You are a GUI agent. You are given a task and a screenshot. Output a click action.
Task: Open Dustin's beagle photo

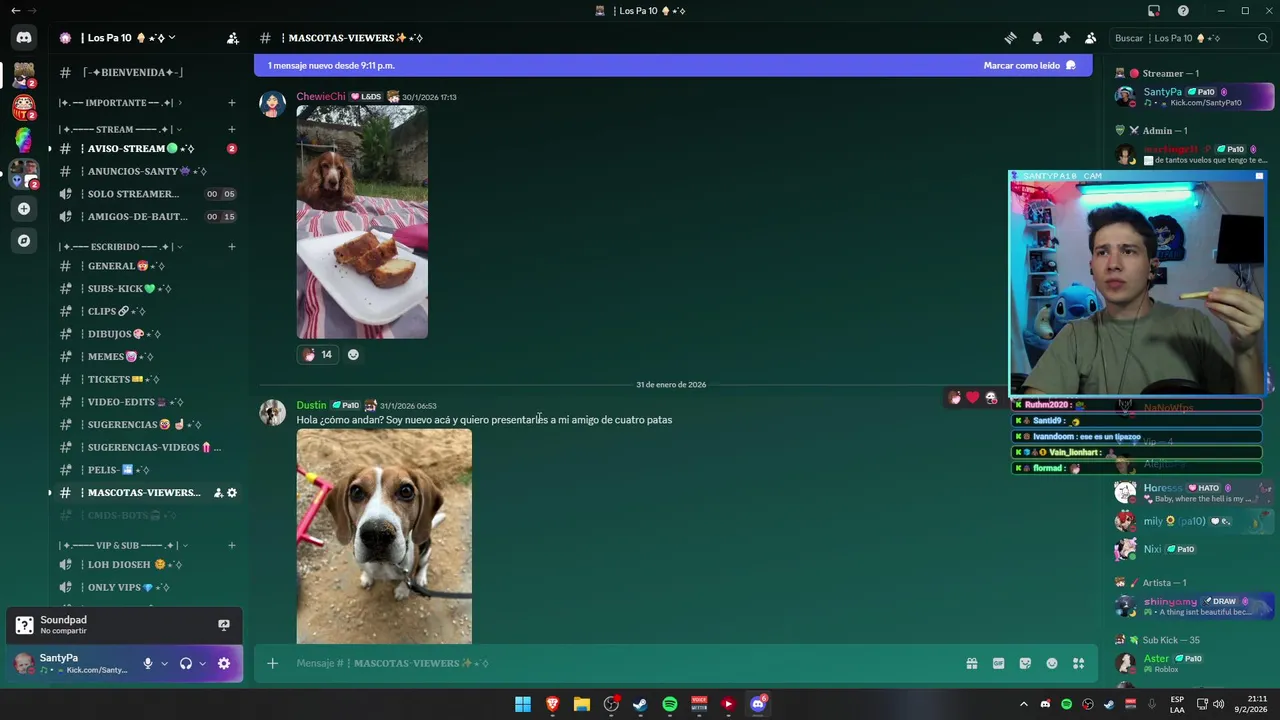tap(384, 536)
